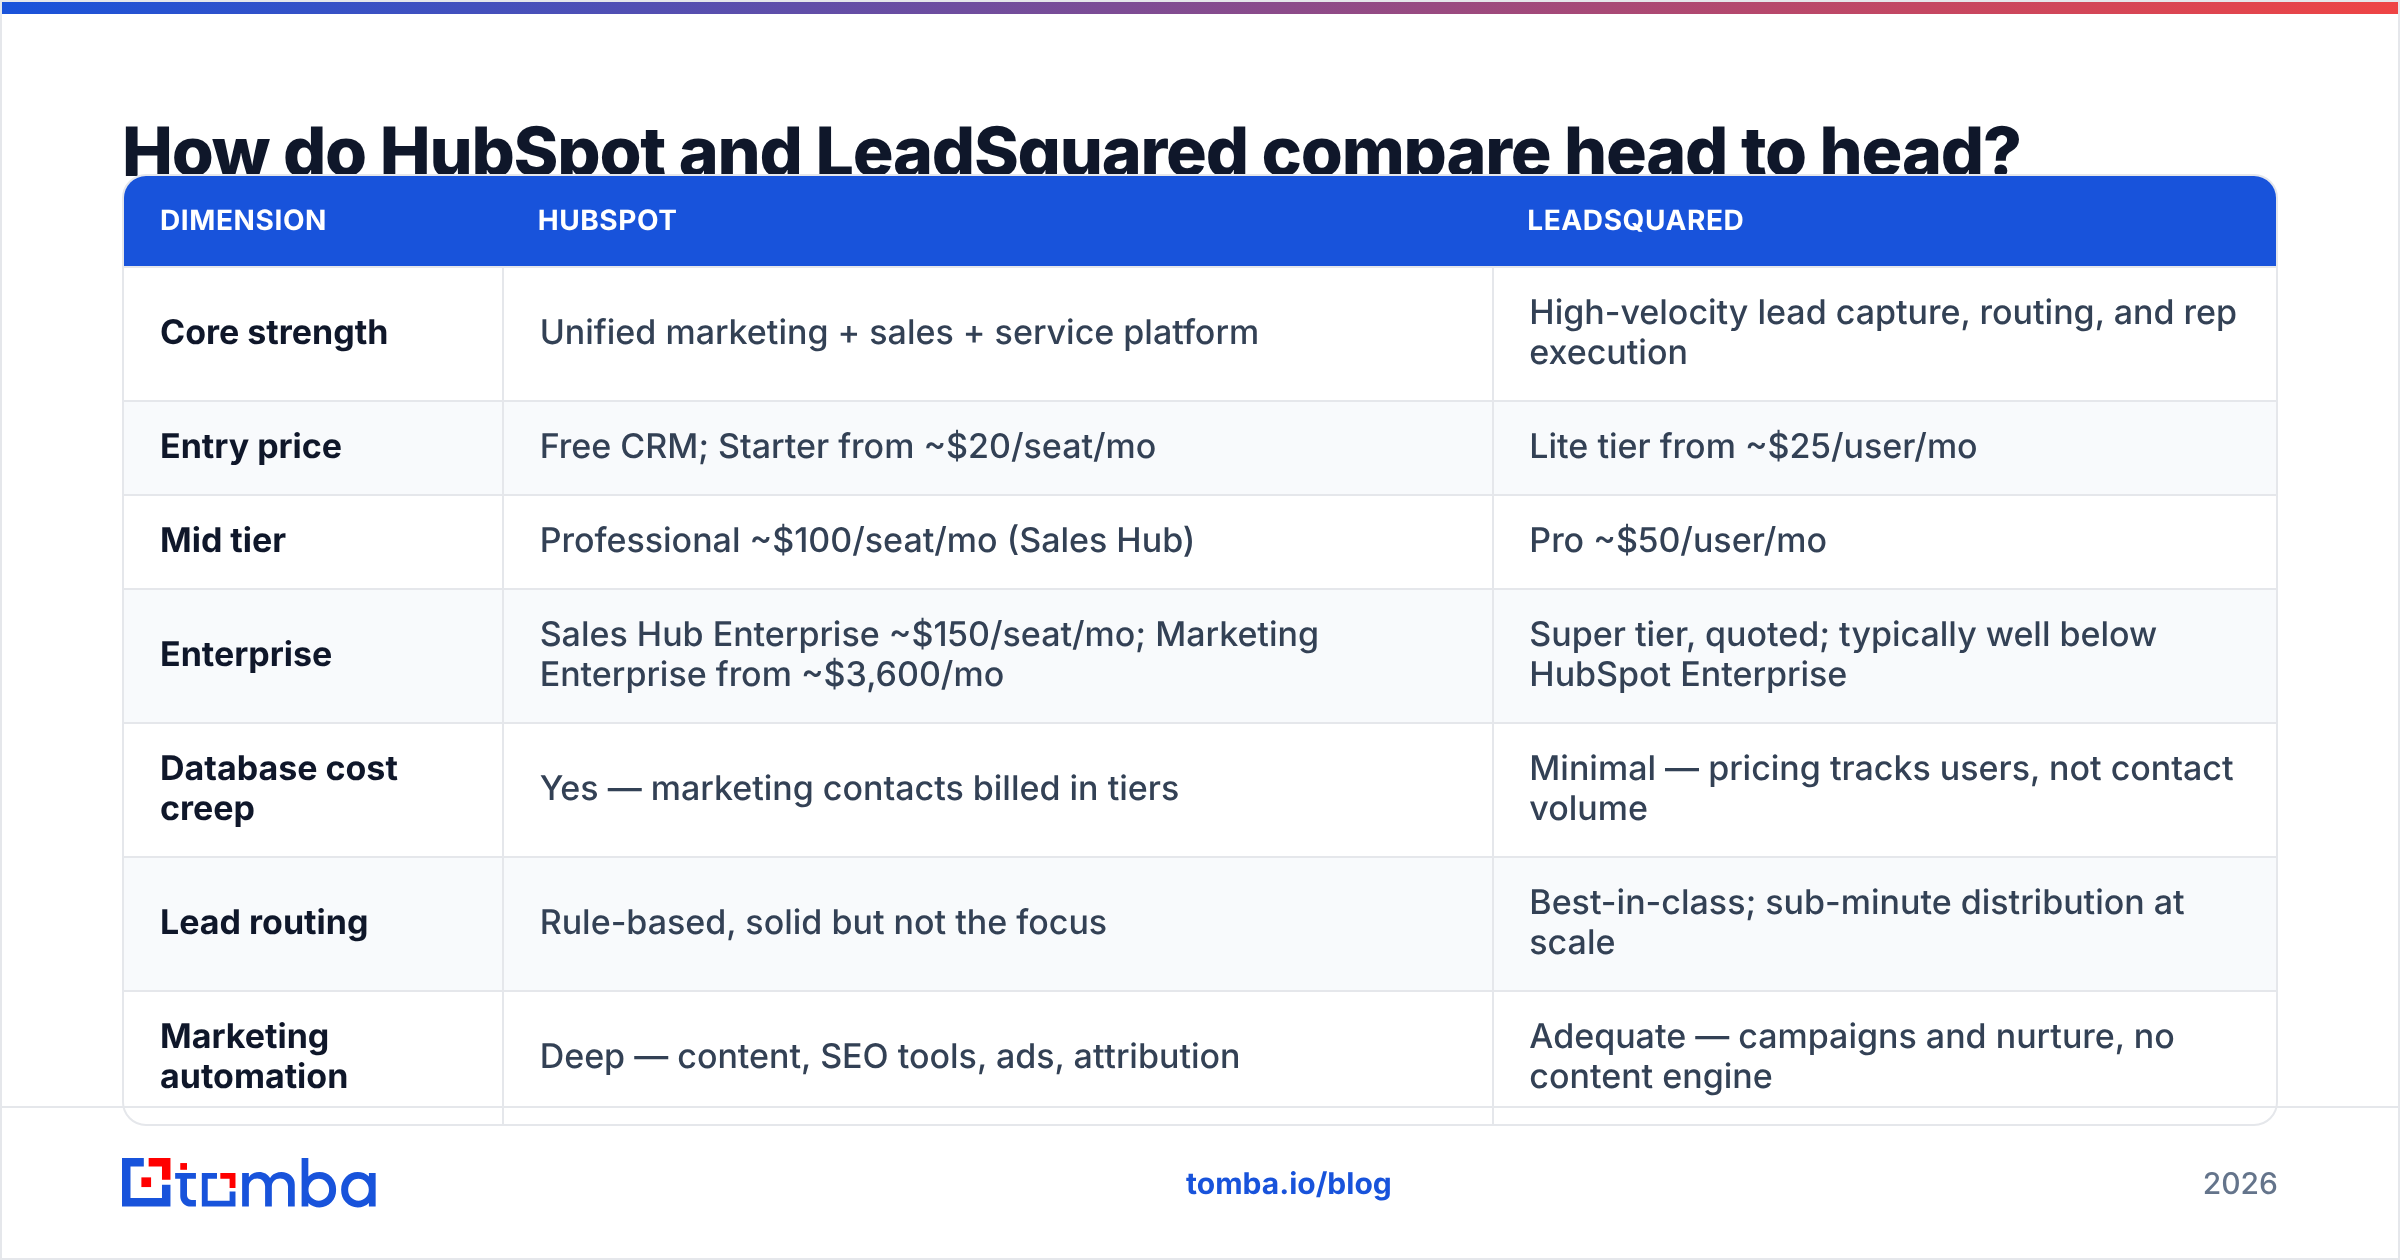Select the 'Core strength' row label

[274, 333]
